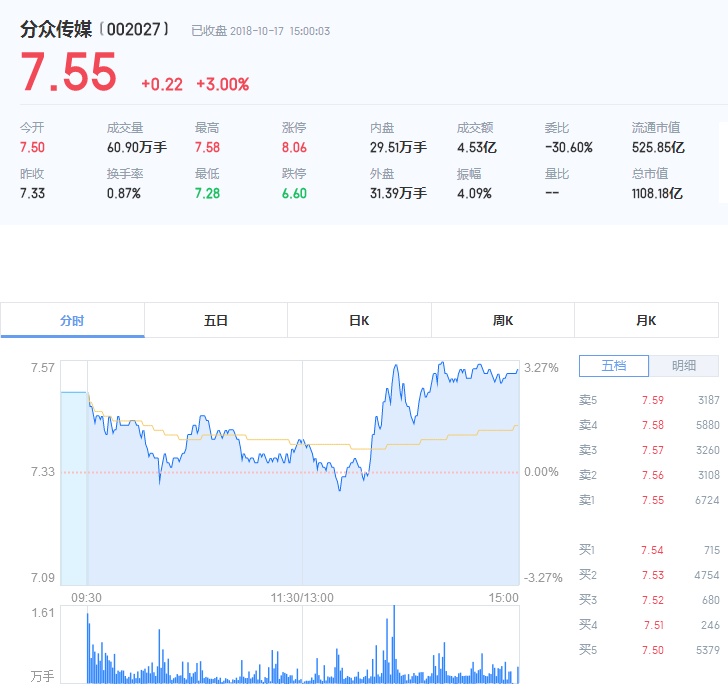Click the market closed timestamp 2018-10-17

click(x=257, y=31)
